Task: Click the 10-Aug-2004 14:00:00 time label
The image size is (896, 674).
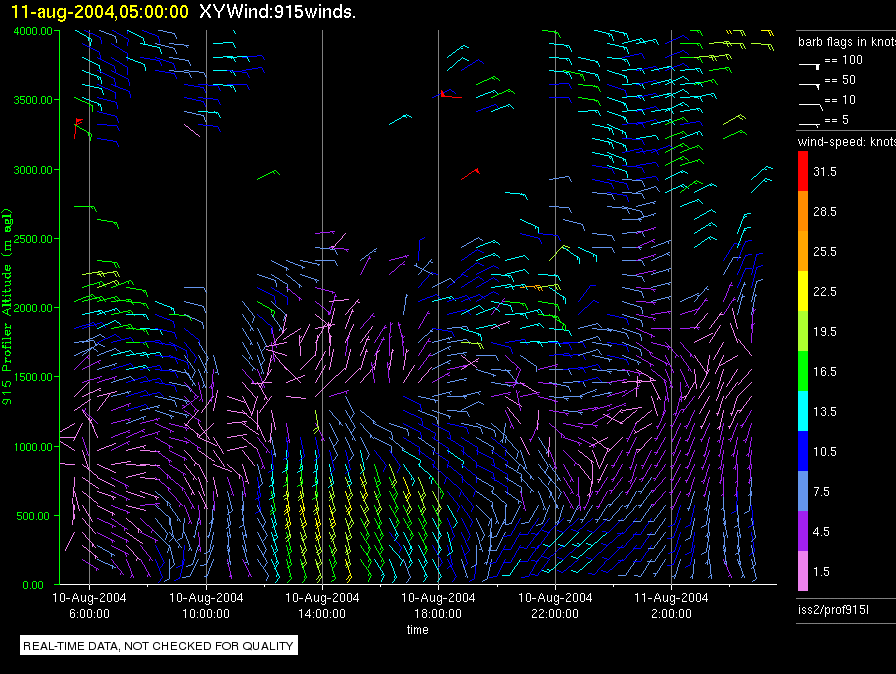Action: pos(322,605)
